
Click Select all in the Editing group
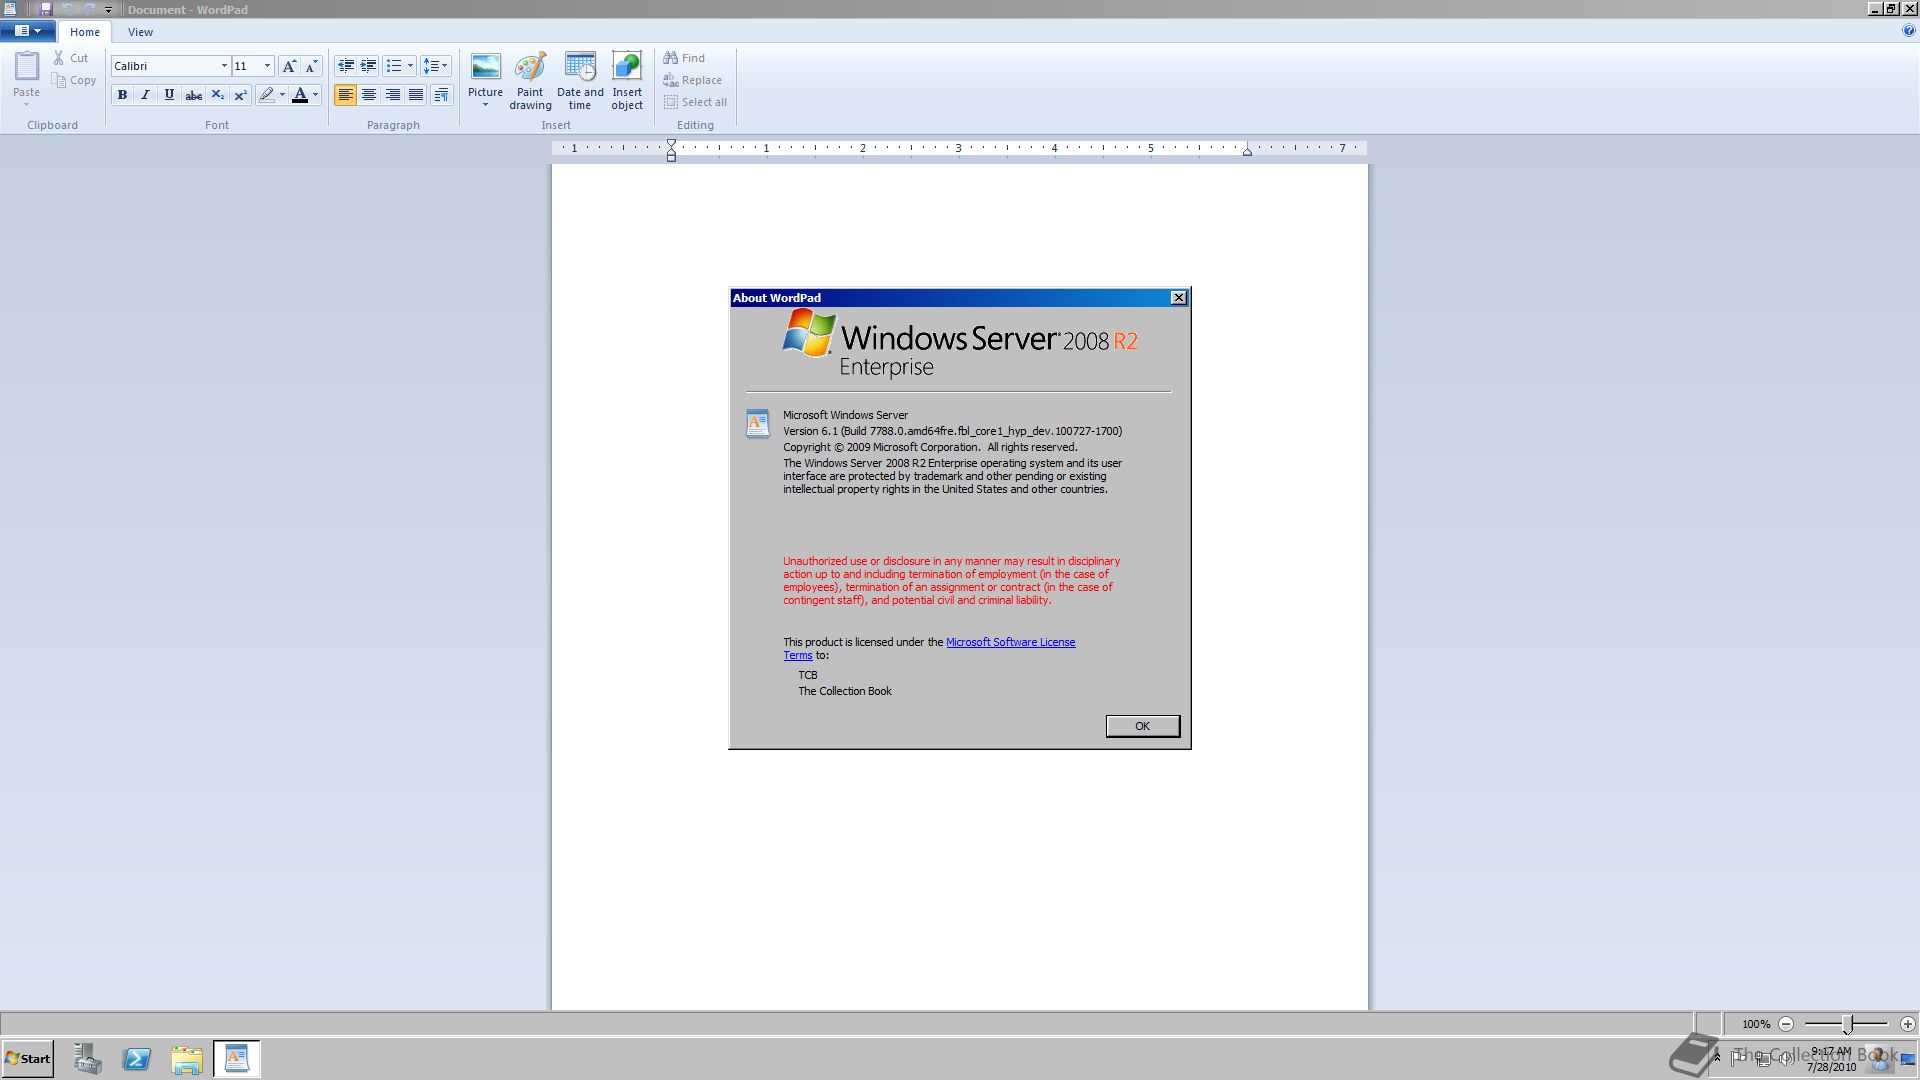tap(696, 102)
